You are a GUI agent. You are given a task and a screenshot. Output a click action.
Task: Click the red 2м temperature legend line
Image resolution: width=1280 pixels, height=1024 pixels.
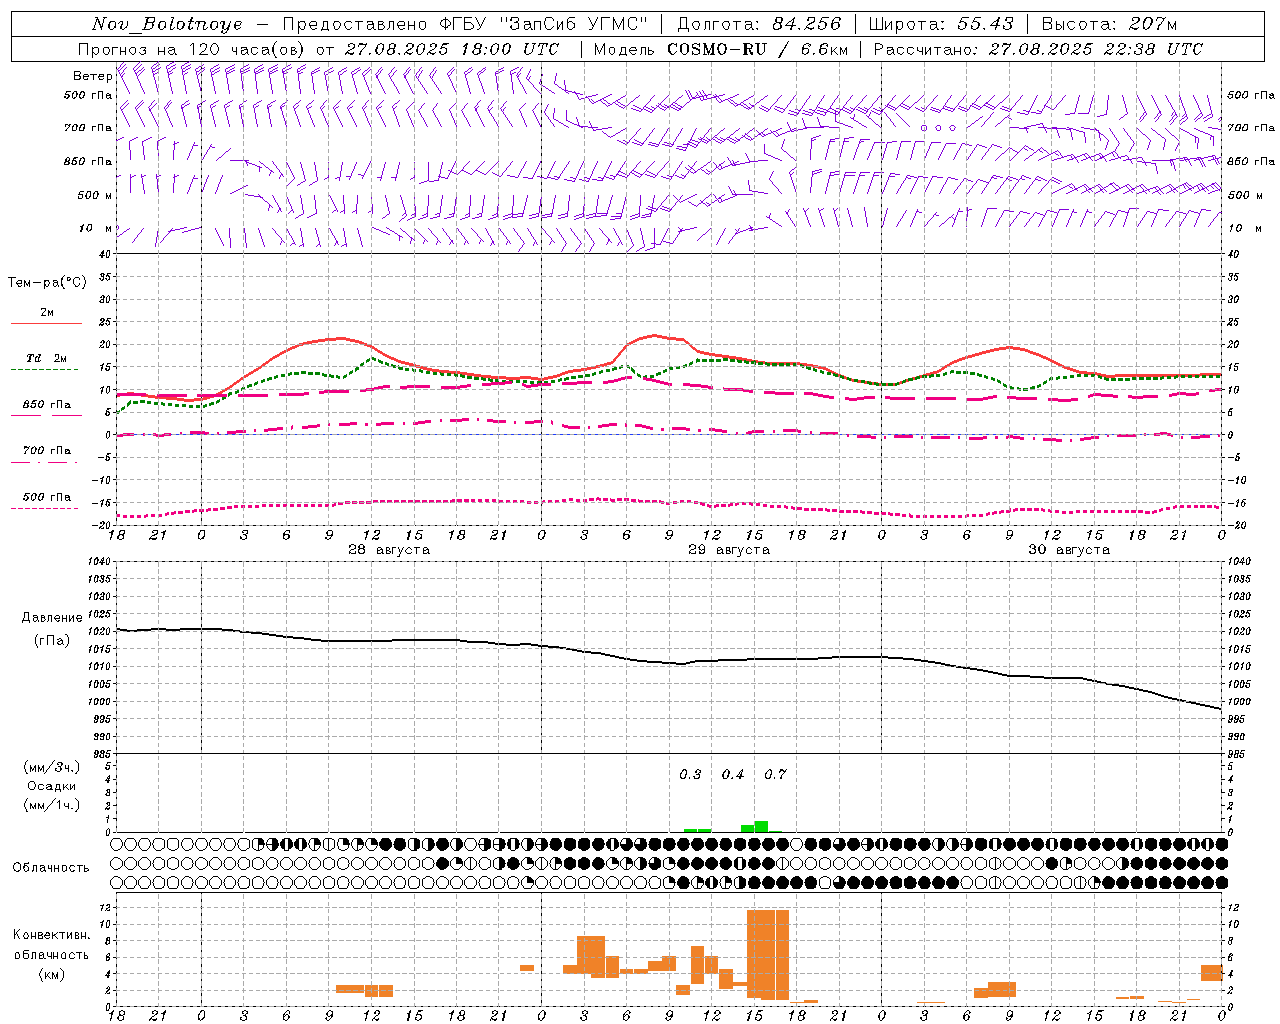click(46, 323)
